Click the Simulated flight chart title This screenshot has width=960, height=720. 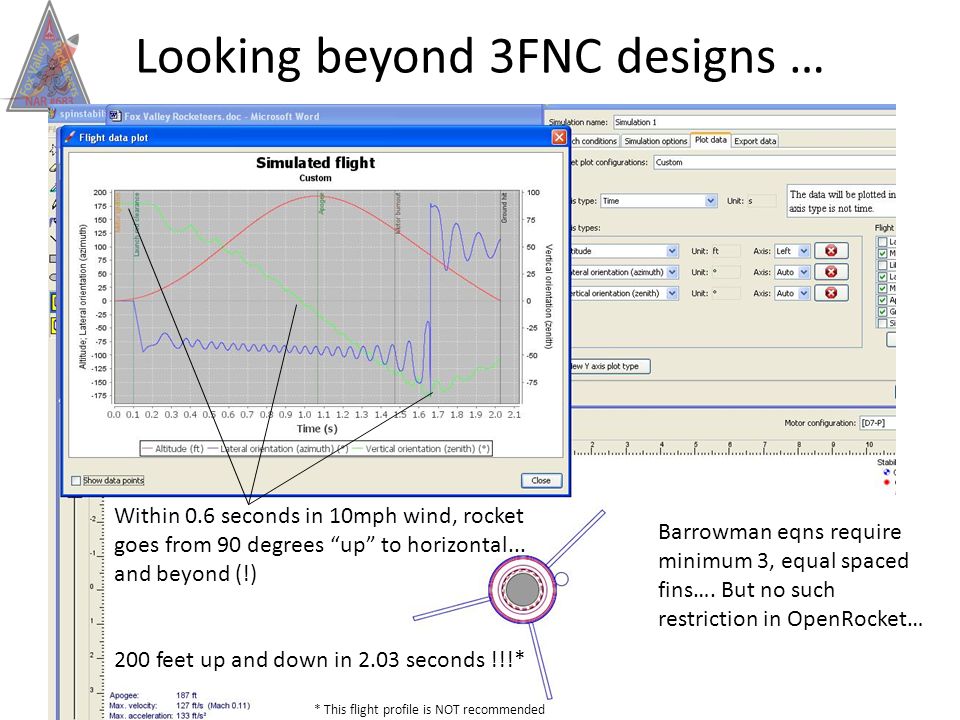[x=315, y=163]
